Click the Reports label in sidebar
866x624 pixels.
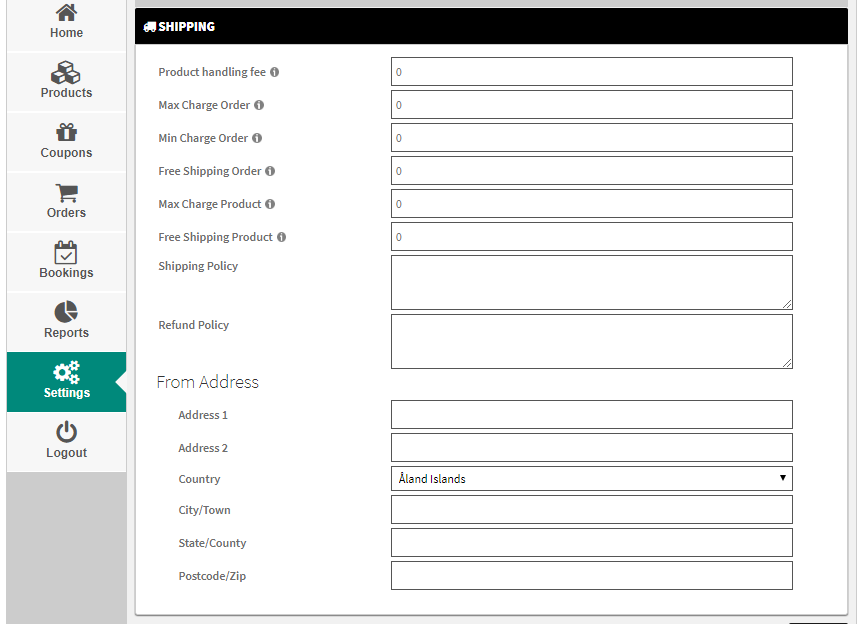click(x=66, y=333)
